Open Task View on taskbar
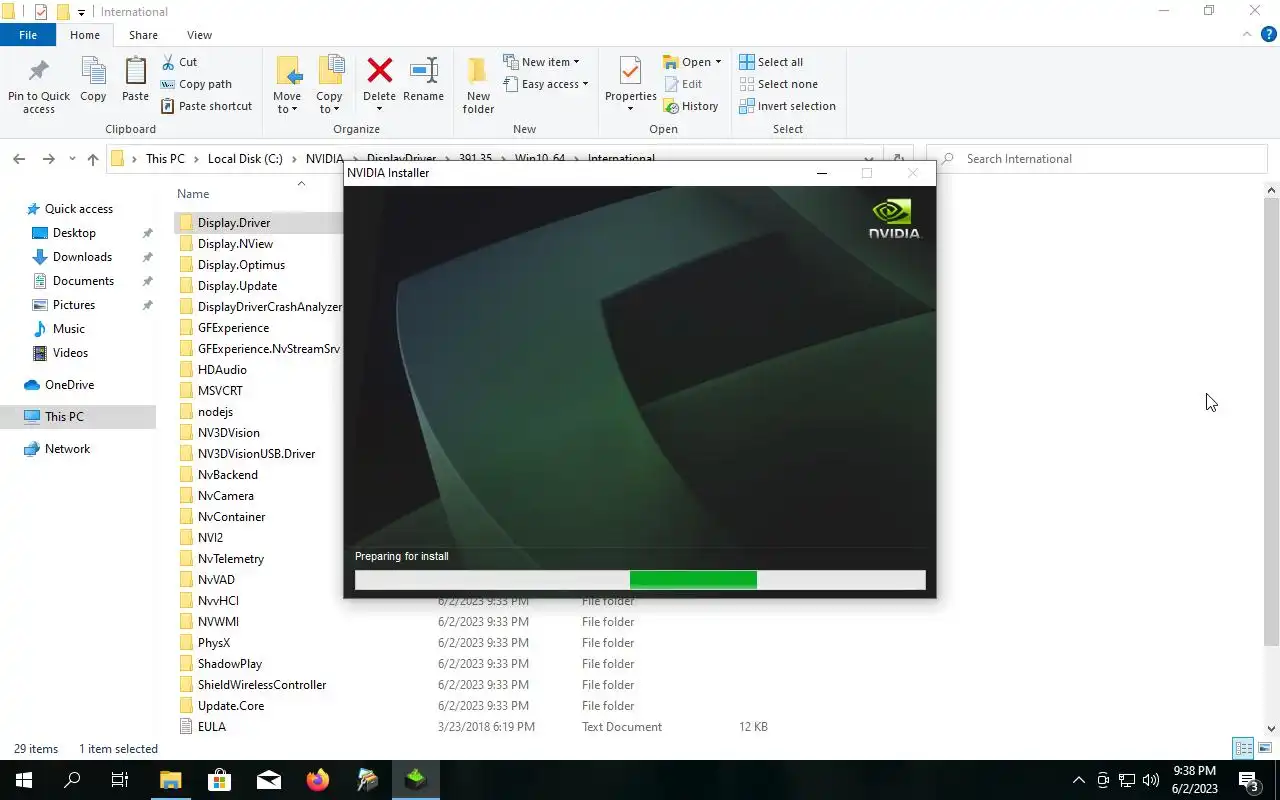 pos(120,780)
